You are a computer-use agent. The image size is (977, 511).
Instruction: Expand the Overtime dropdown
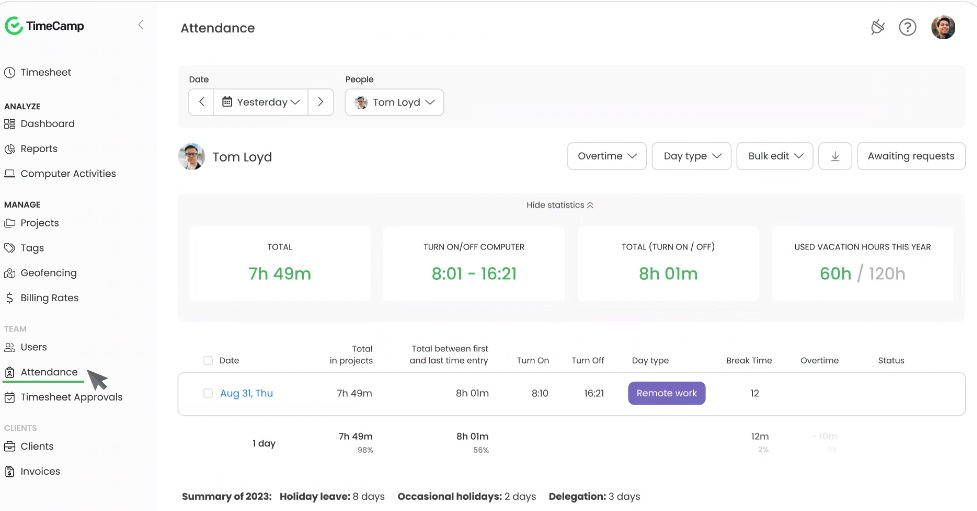pos(606,156)
